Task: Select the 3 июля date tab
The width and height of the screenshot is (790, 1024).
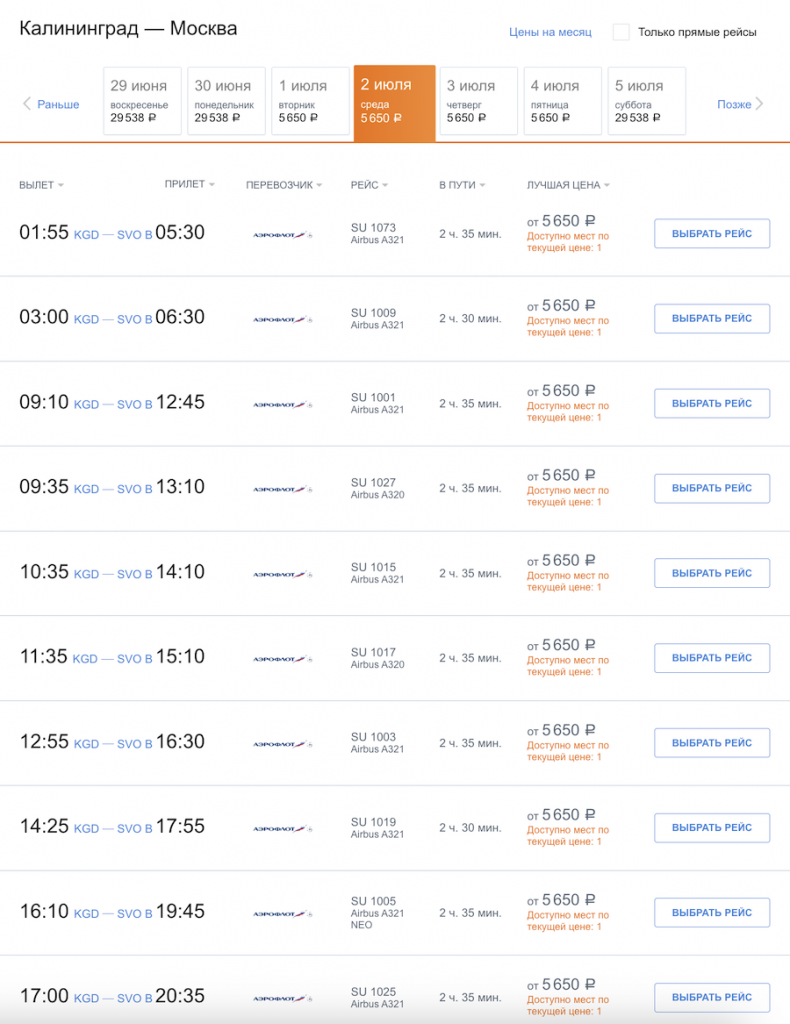Action: coord(477,100)
